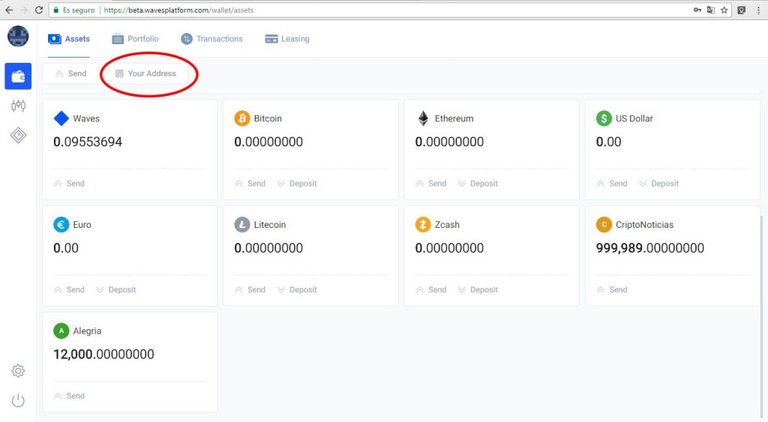
Task: Click the saved password key icon
Action: (x=697, y=10)
